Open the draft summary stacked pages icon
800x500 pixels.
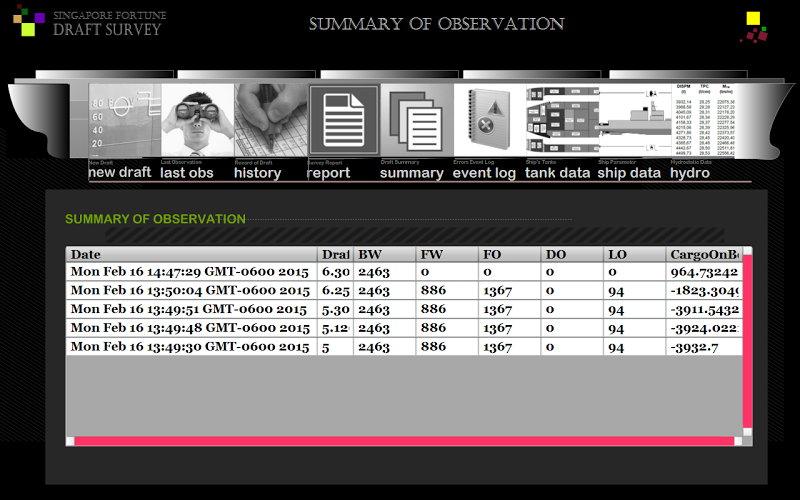417,120
